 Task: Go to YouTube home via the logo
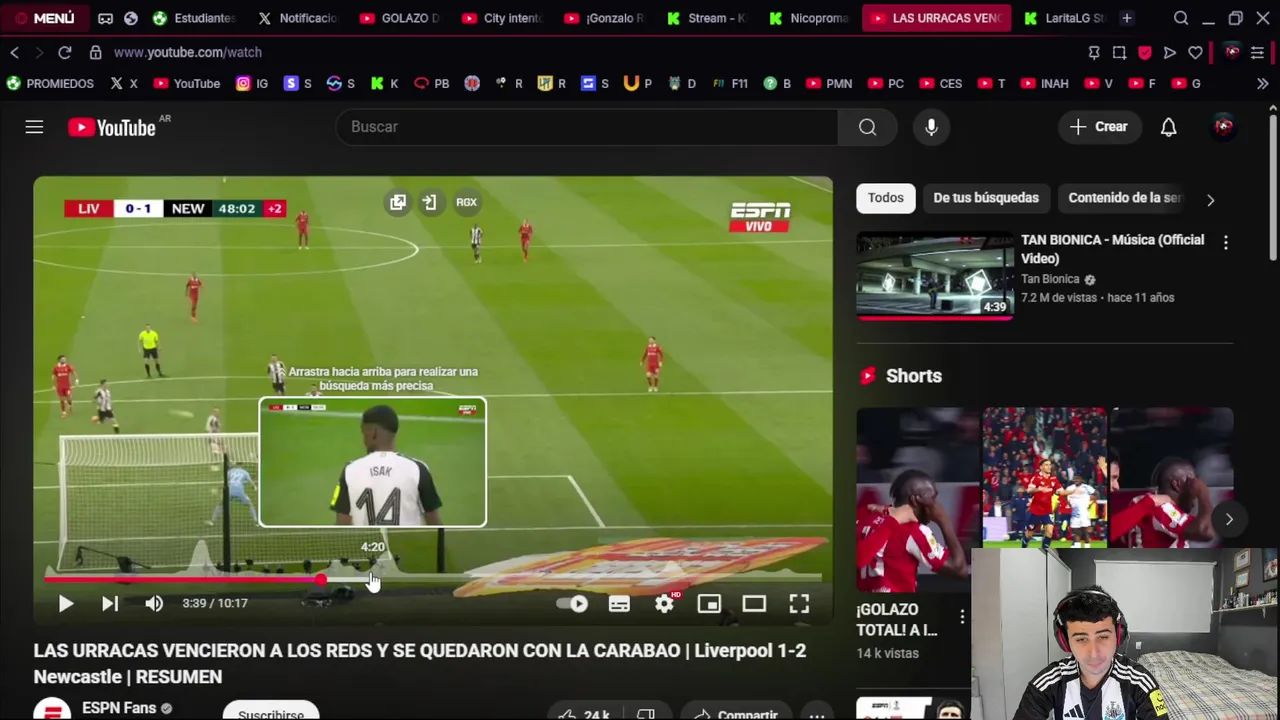point(111,127)
